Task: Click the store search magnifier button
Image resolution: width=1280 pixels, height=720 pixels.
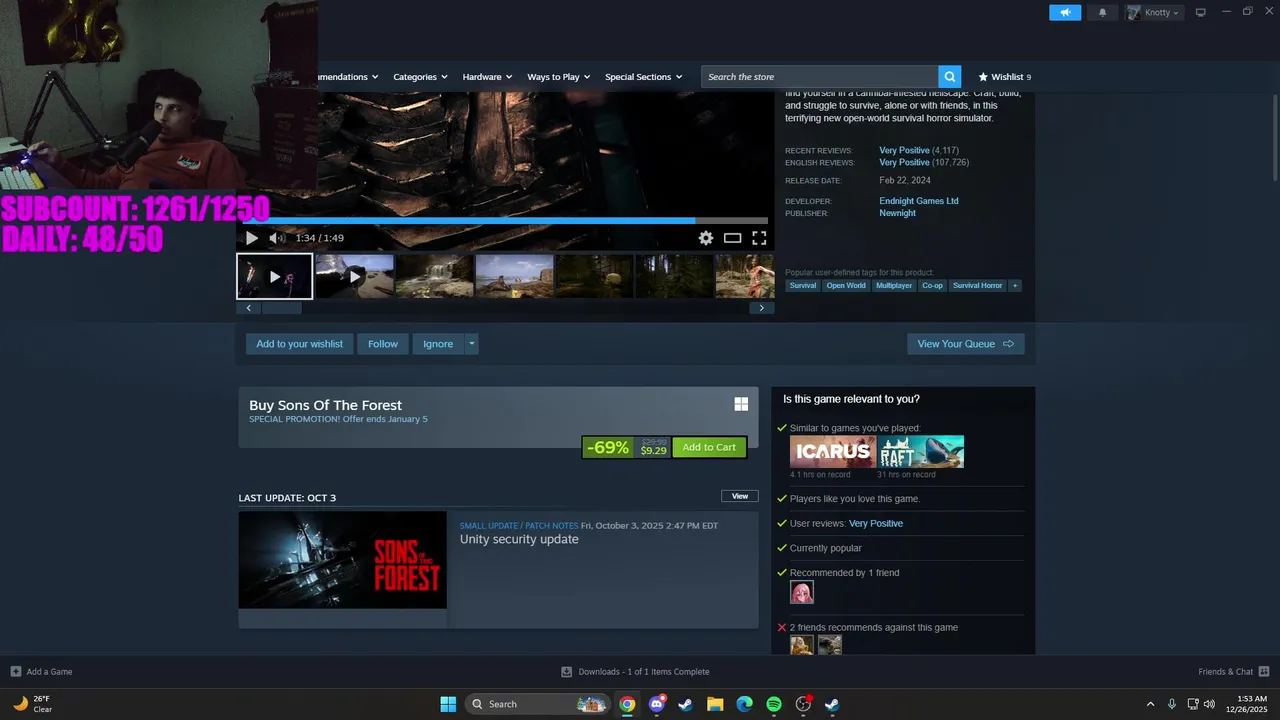Action: point(949,77)
